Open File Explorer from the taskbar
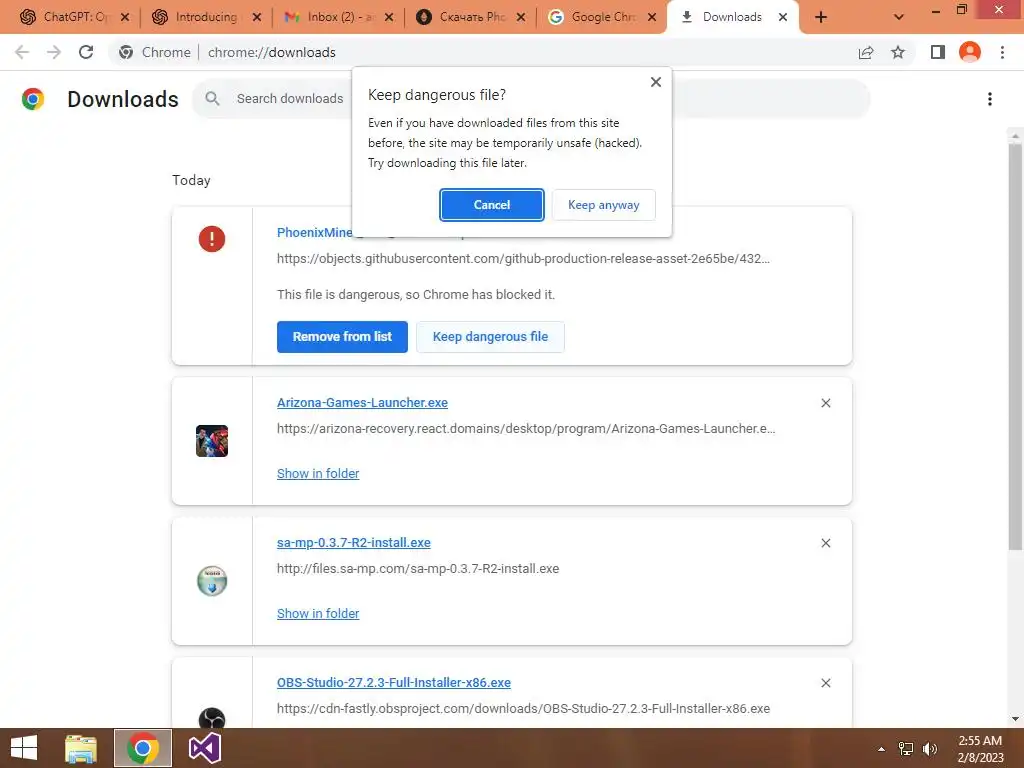This screenshot has height=768, width=1024. [x=81, y=748]
